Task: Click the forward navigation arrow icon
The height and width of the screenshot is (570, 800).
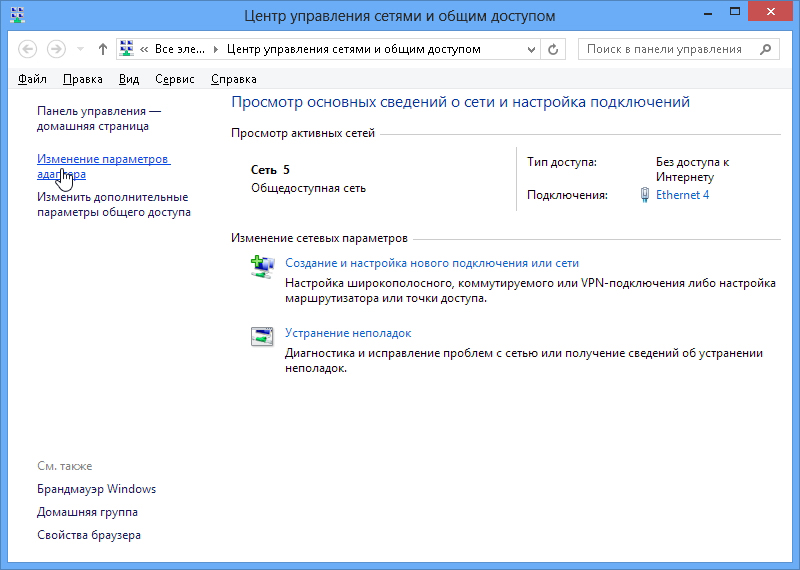Action: click(56, 49)
